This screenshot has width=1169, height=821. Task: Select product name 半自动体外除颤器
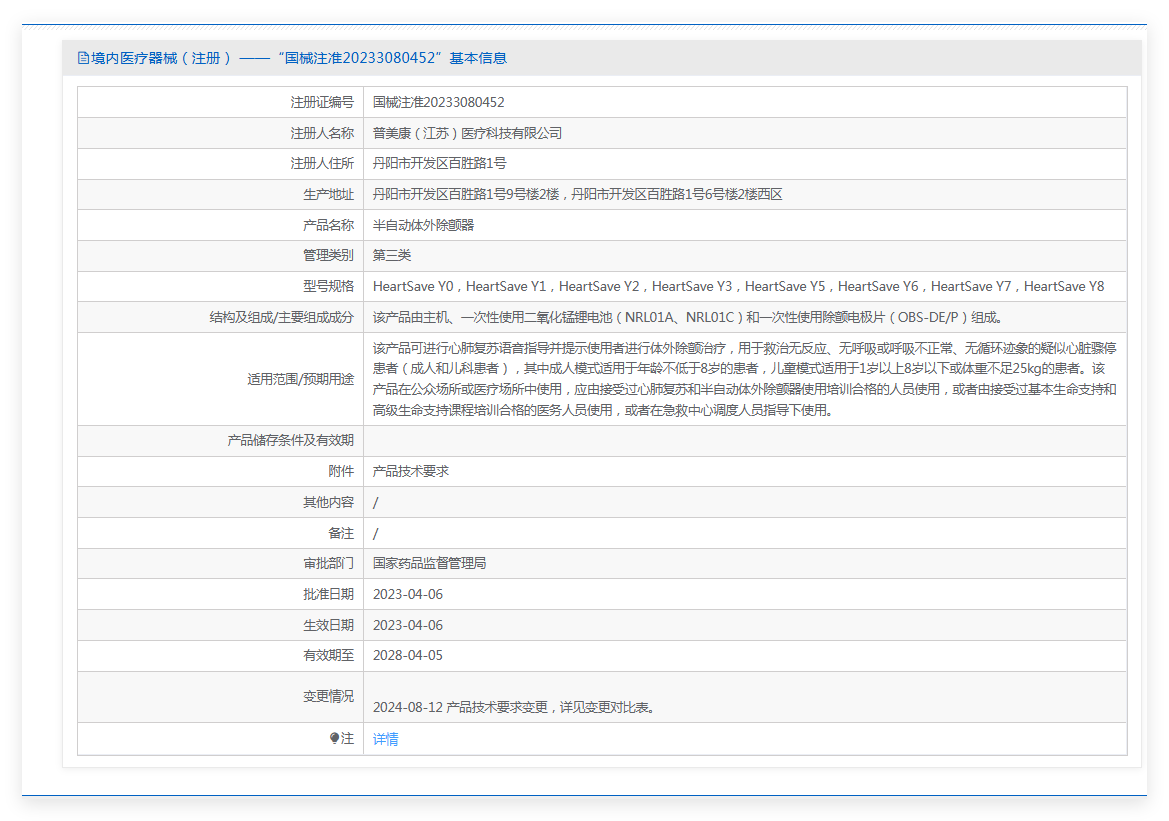click(x=423, y=225)
